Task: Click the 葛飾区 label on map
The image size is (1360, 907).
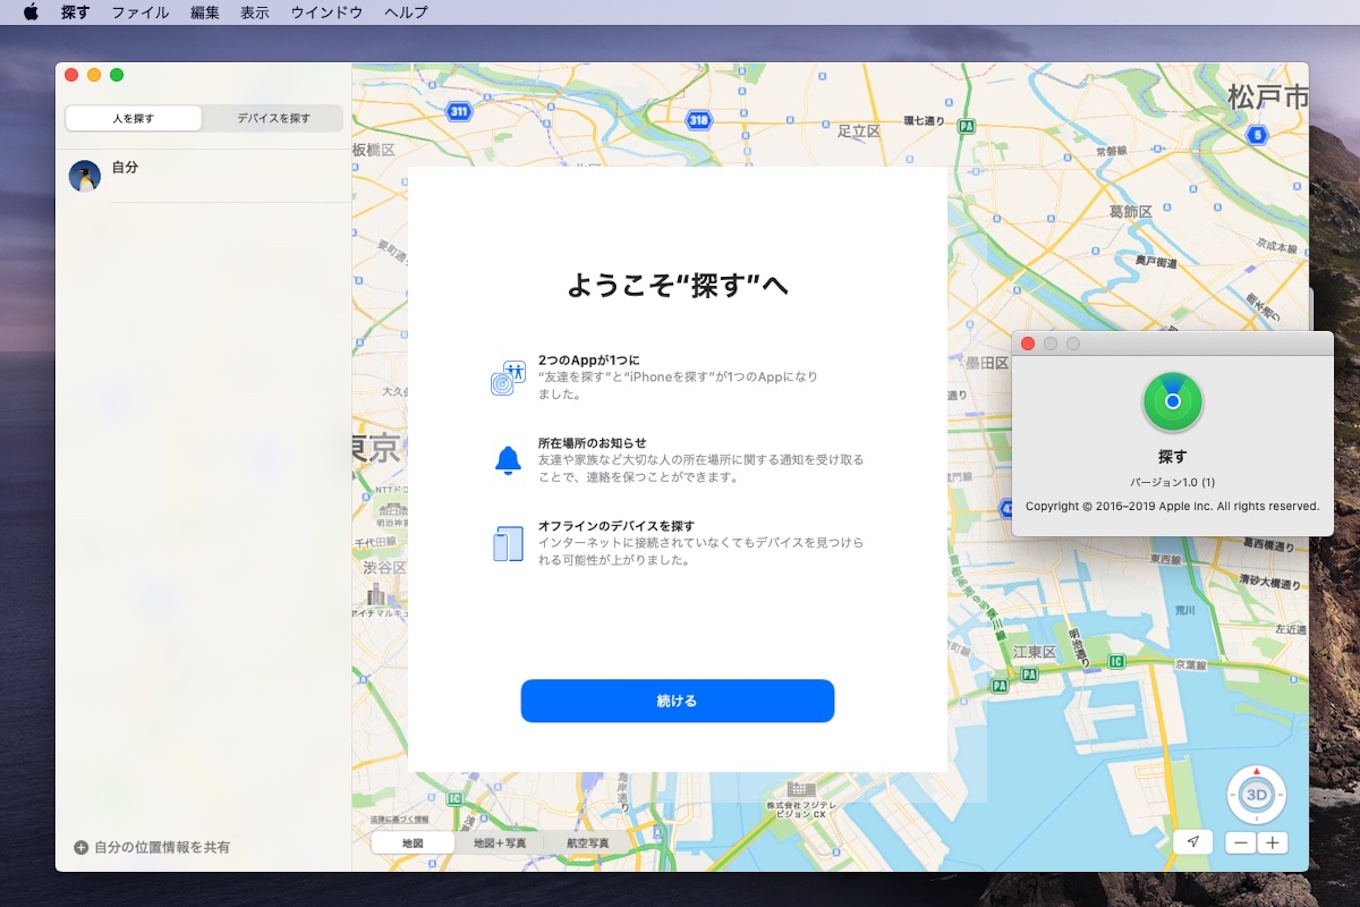Action: coord(1131,212)
